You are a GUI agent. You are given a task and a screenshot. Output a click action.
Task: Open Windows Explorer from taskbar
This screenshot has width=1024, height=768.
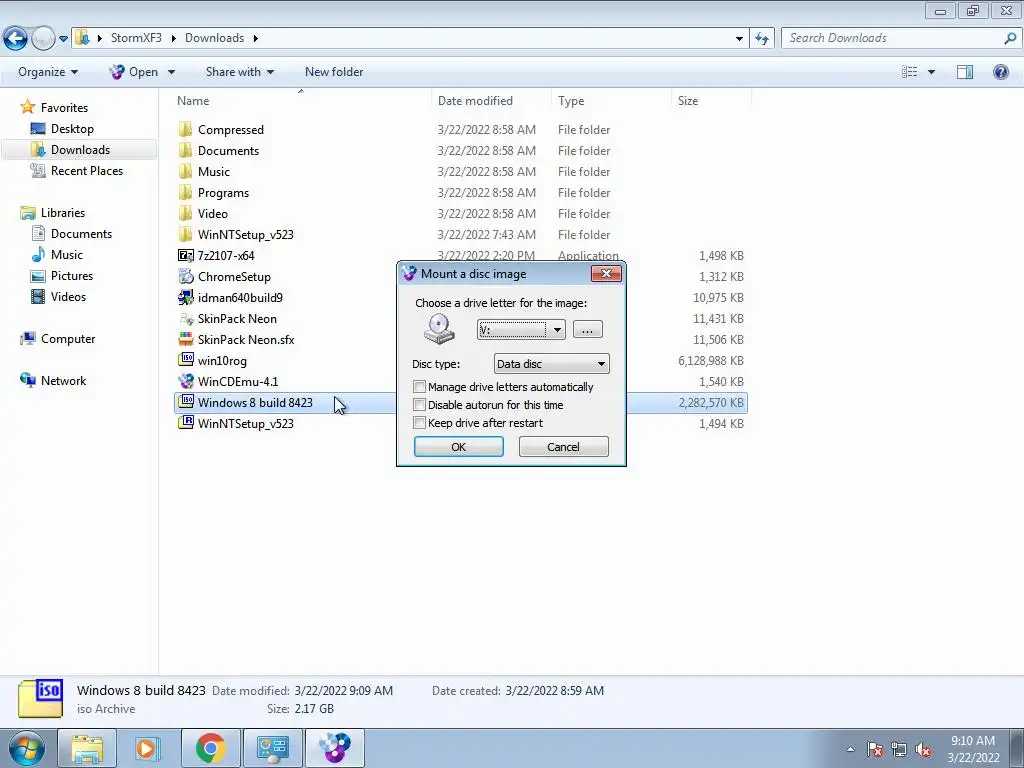87,748
